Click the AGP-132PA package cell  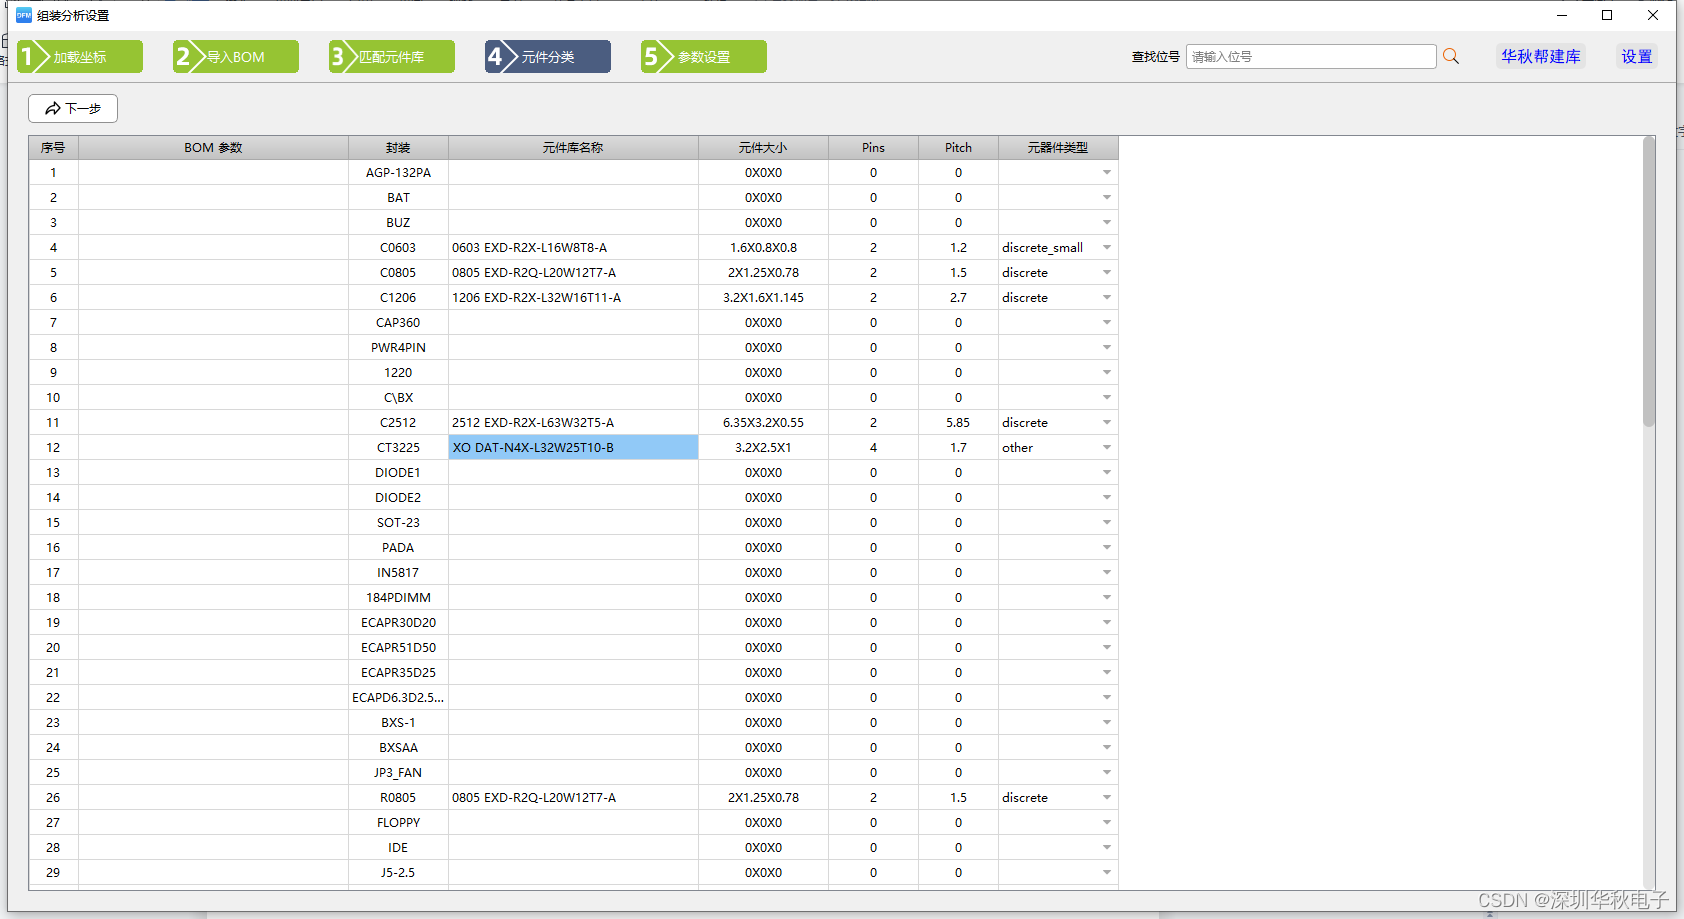click(x=398, y=173)
